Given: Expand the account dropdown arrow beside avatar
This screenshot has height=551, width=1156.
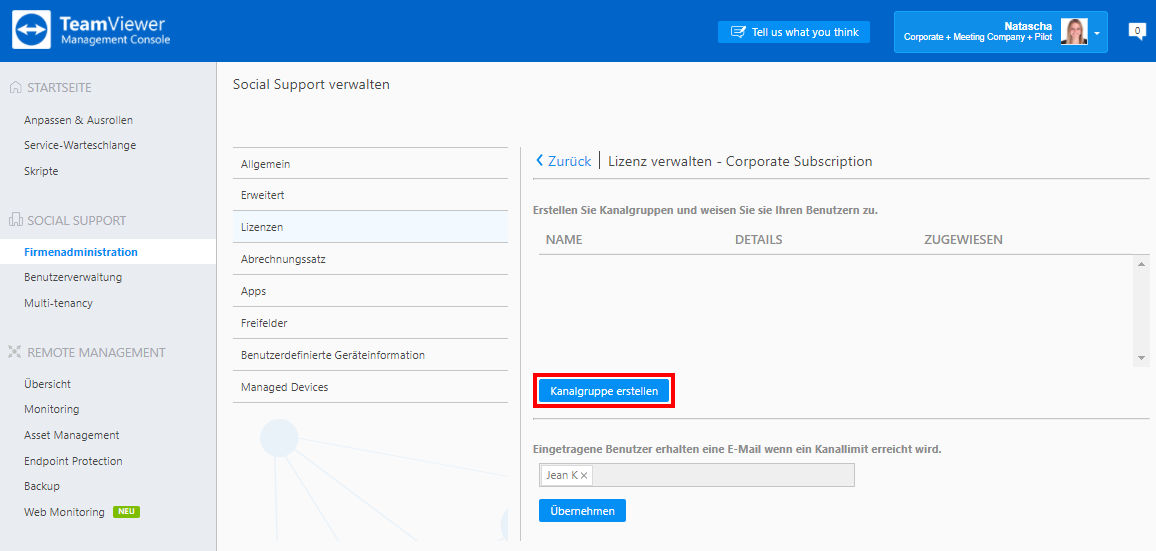Looking at the screenshot, I should point(1097,34).
